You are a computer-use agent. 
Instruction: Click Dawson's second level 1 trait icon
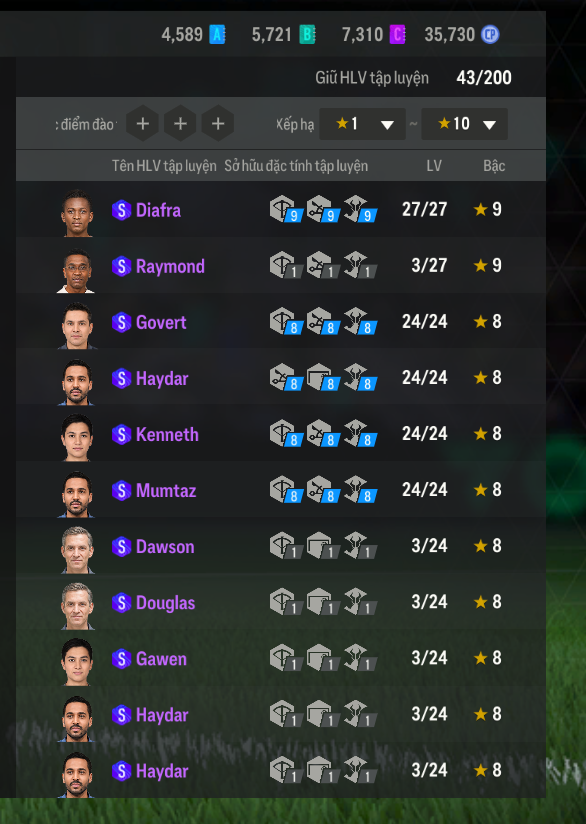tap(323, 546)
